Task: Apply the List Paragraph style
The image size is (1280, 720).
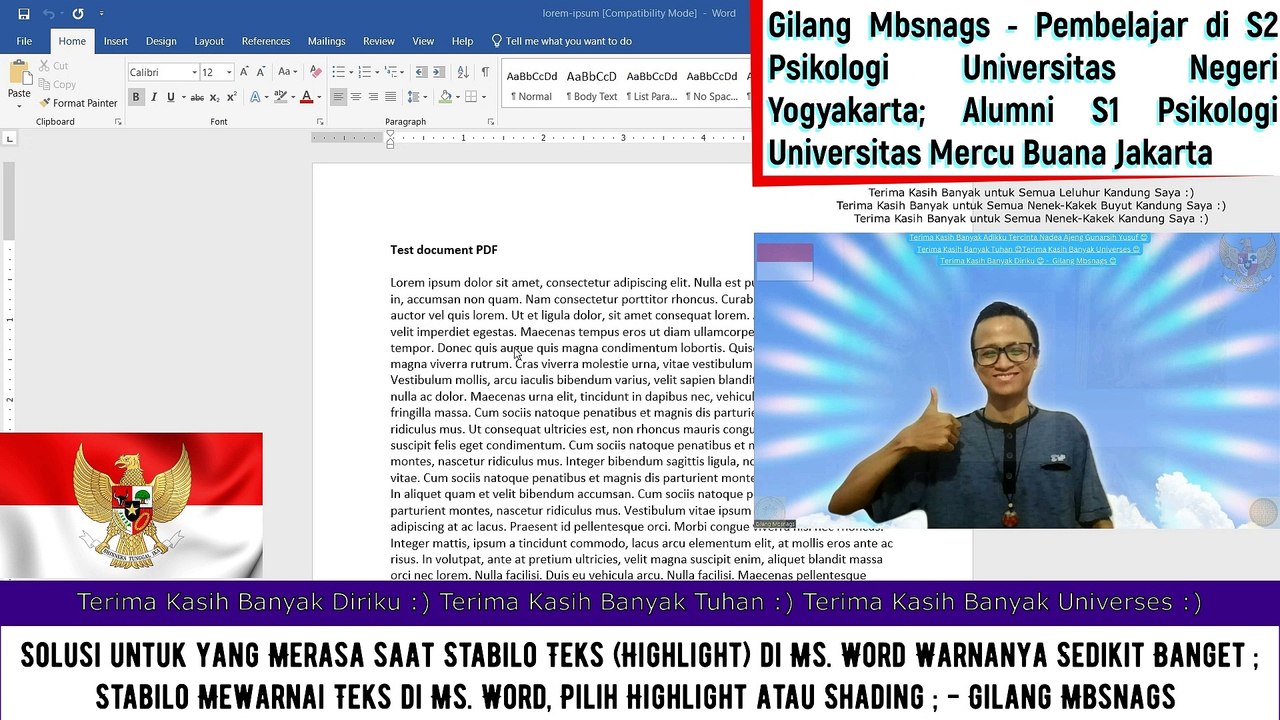Action: 651,85
